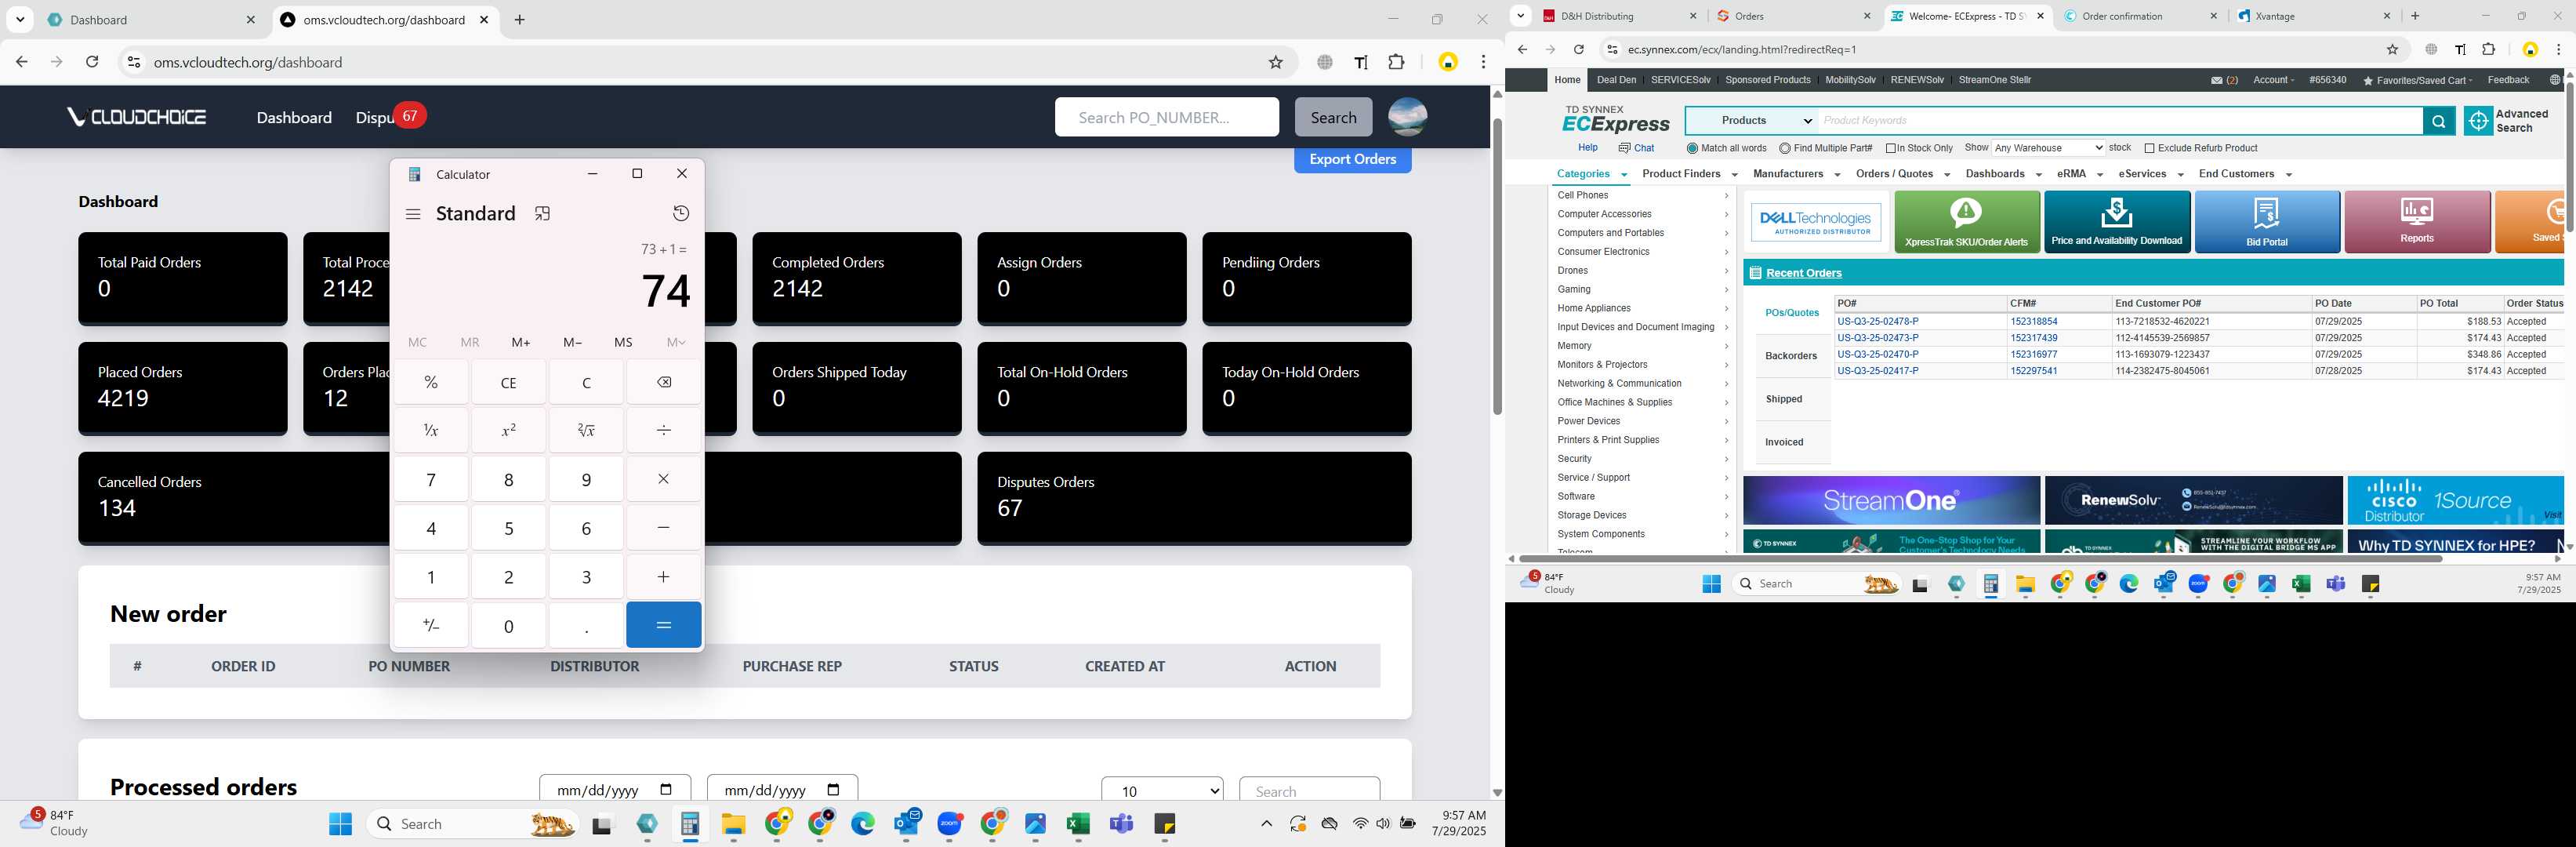Click the calculator backspace key

pyautogui.click(x=664, y=382)
